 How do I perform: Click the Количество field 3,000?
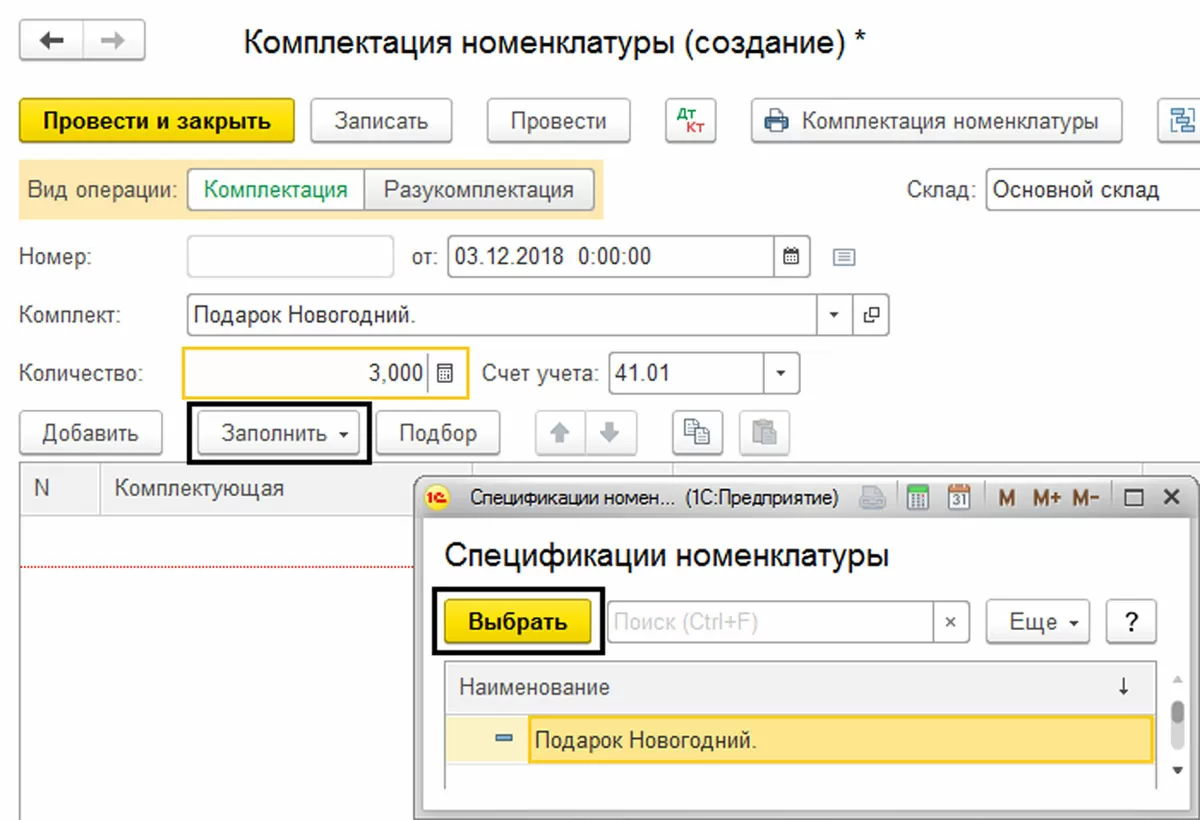tap(306, 373)
